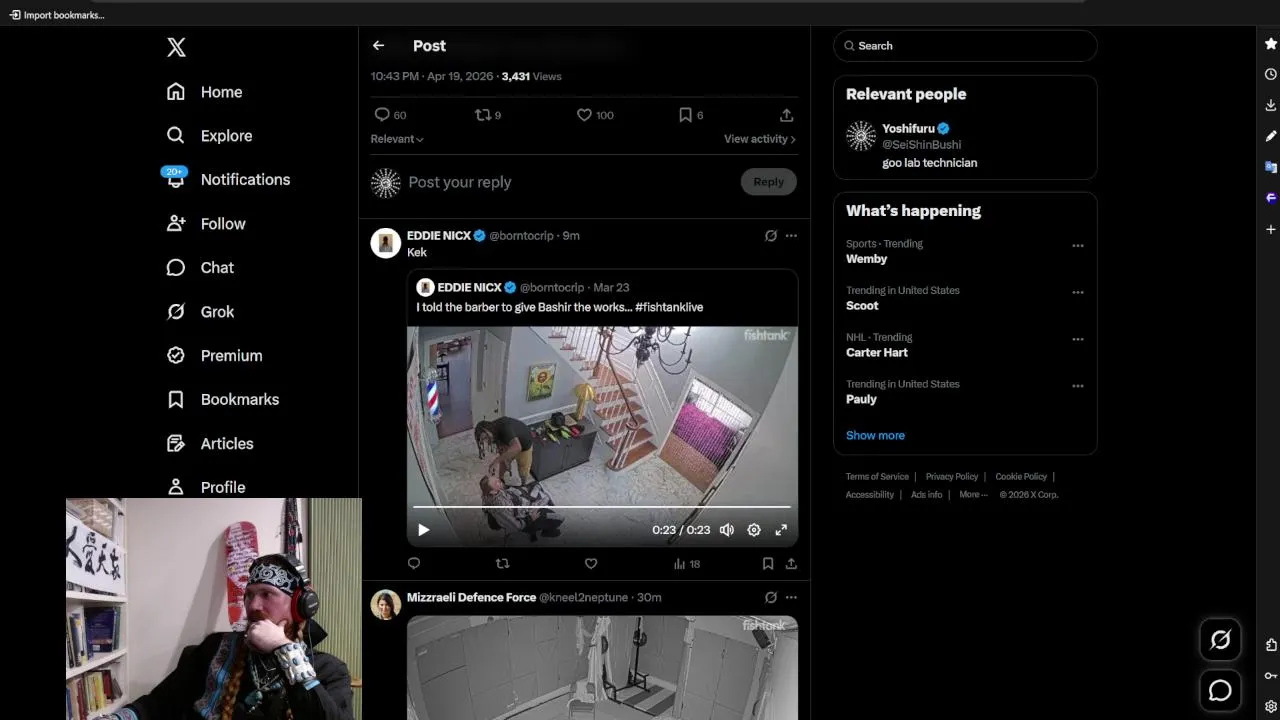The image size is (1280, 720).
Task: Open Wemby trending topic
Action: click(866, 259)
